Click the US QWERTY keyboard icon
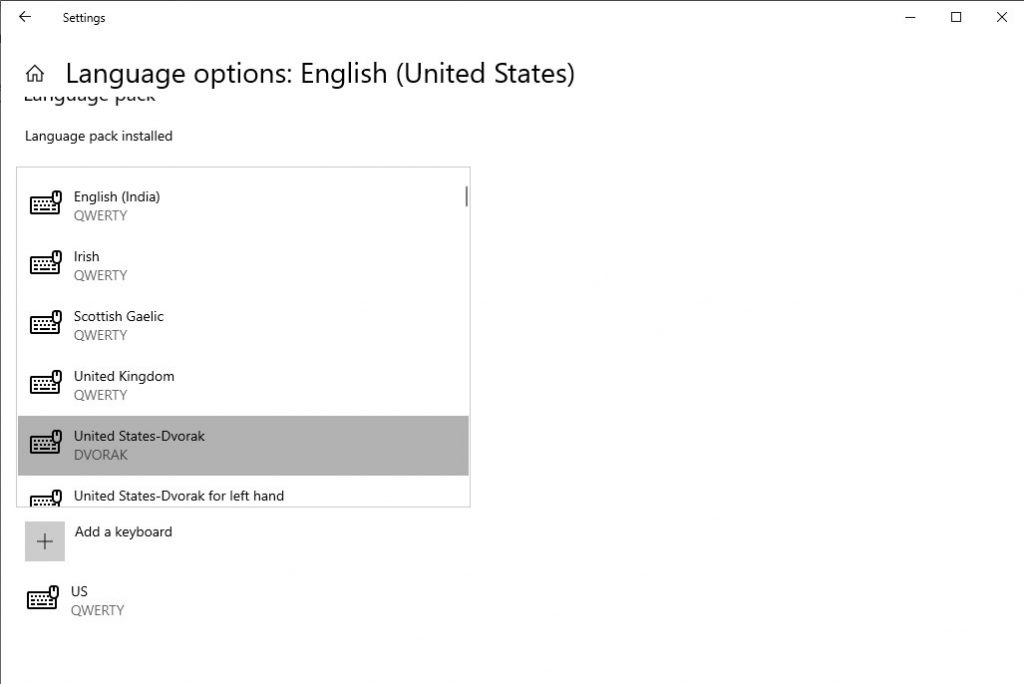 click(45, 598)
